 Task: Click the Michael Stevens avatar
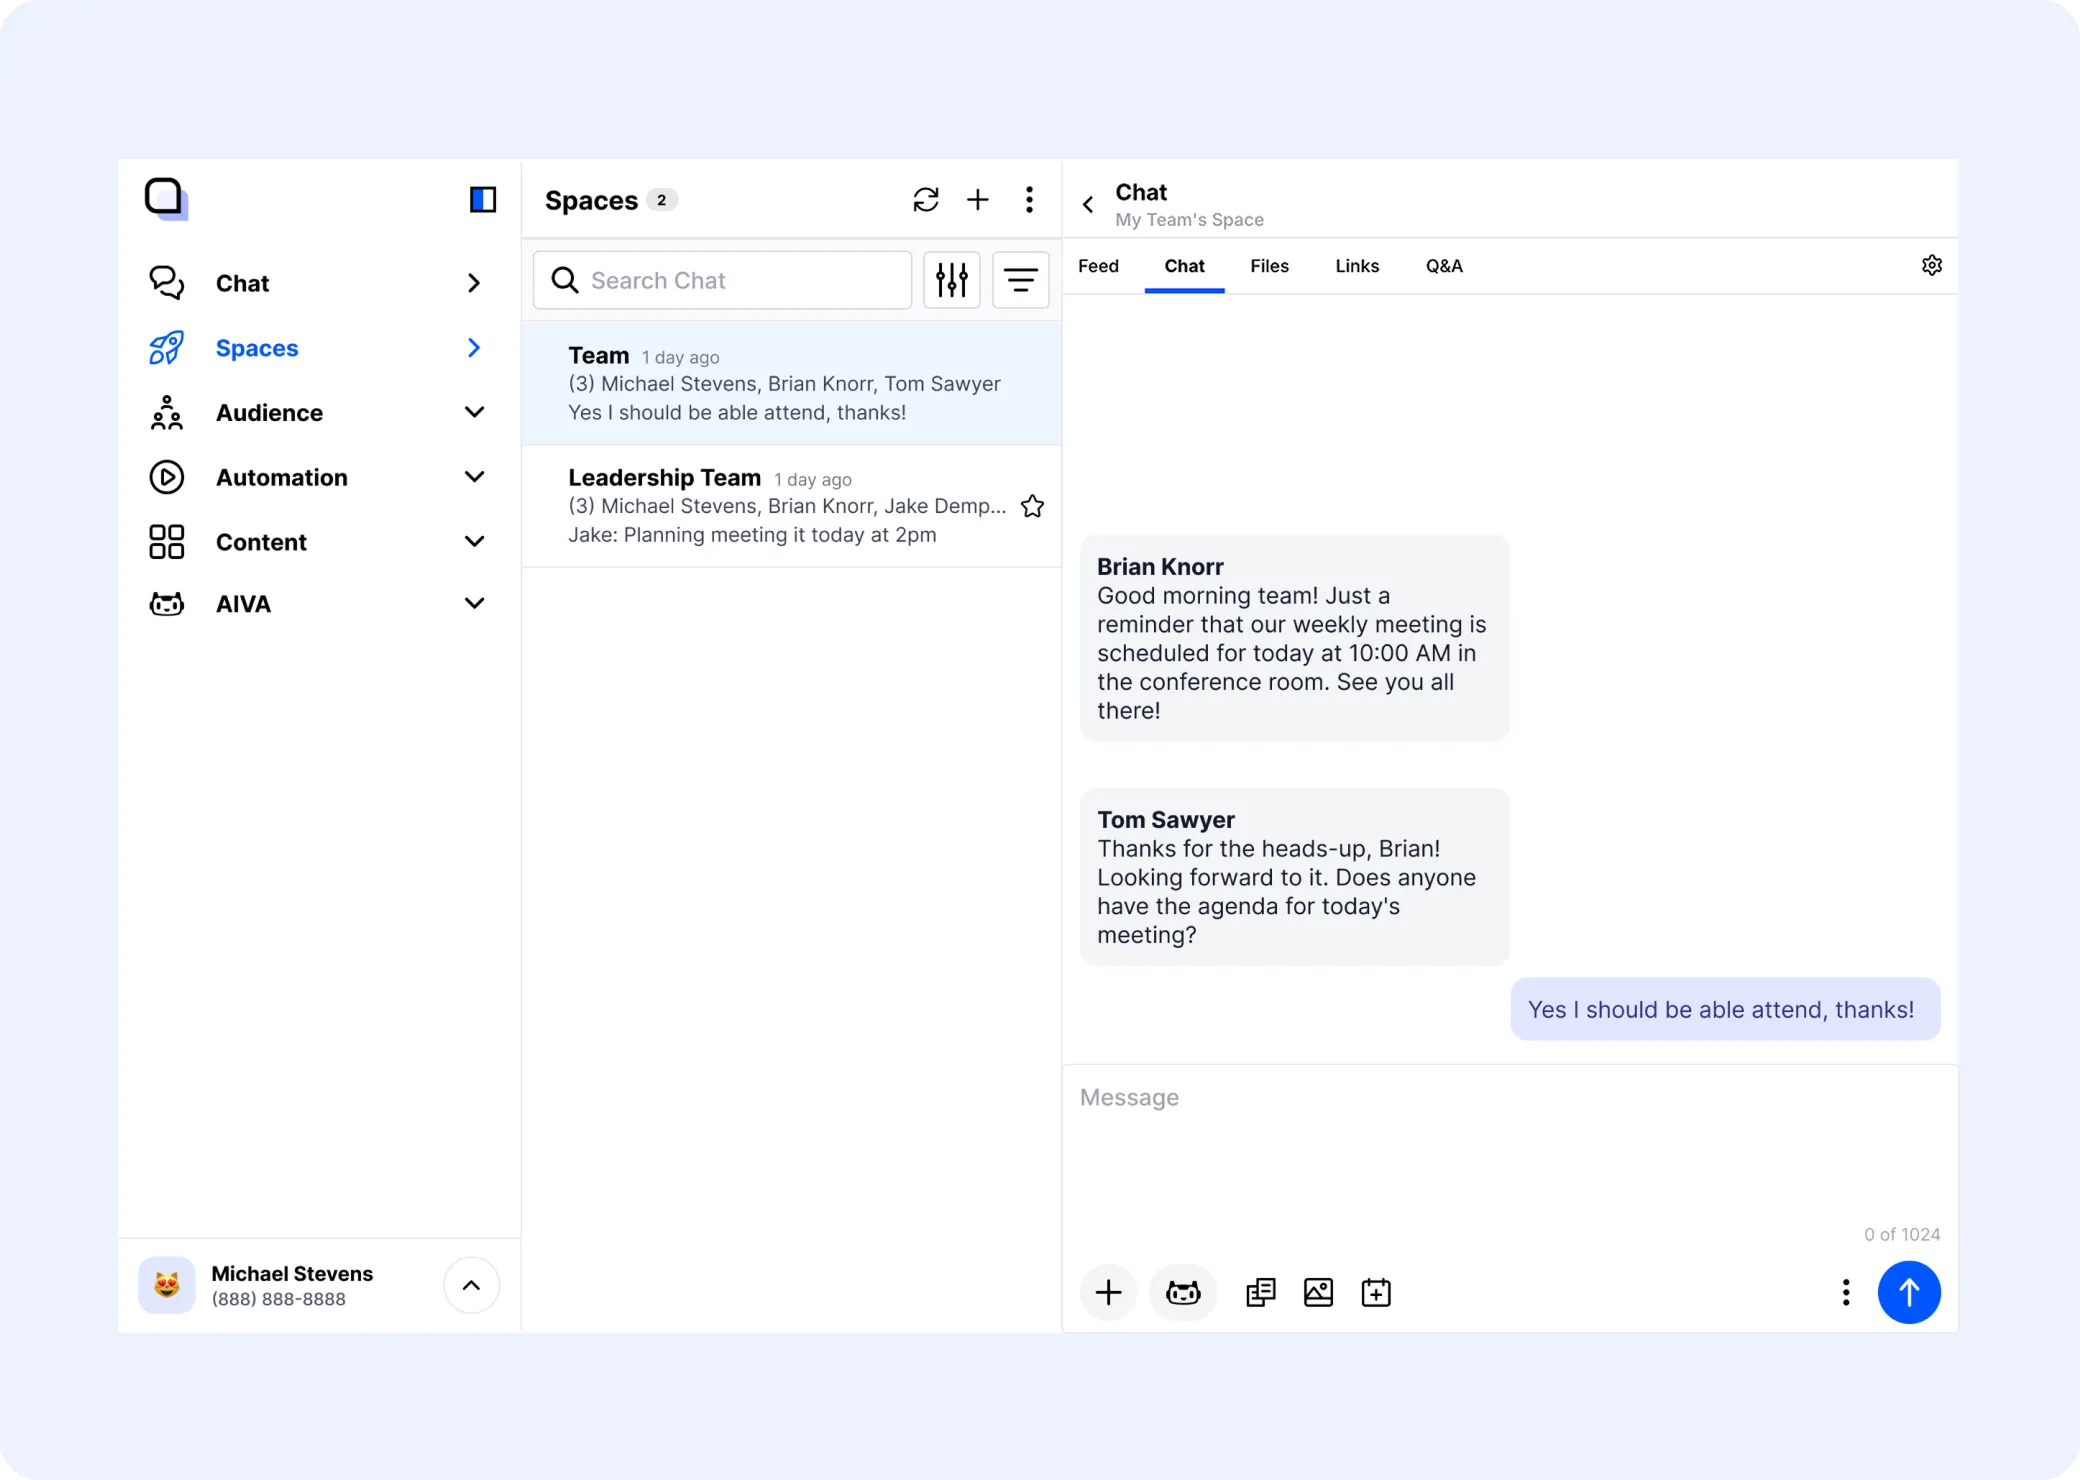coord(167,1285)
